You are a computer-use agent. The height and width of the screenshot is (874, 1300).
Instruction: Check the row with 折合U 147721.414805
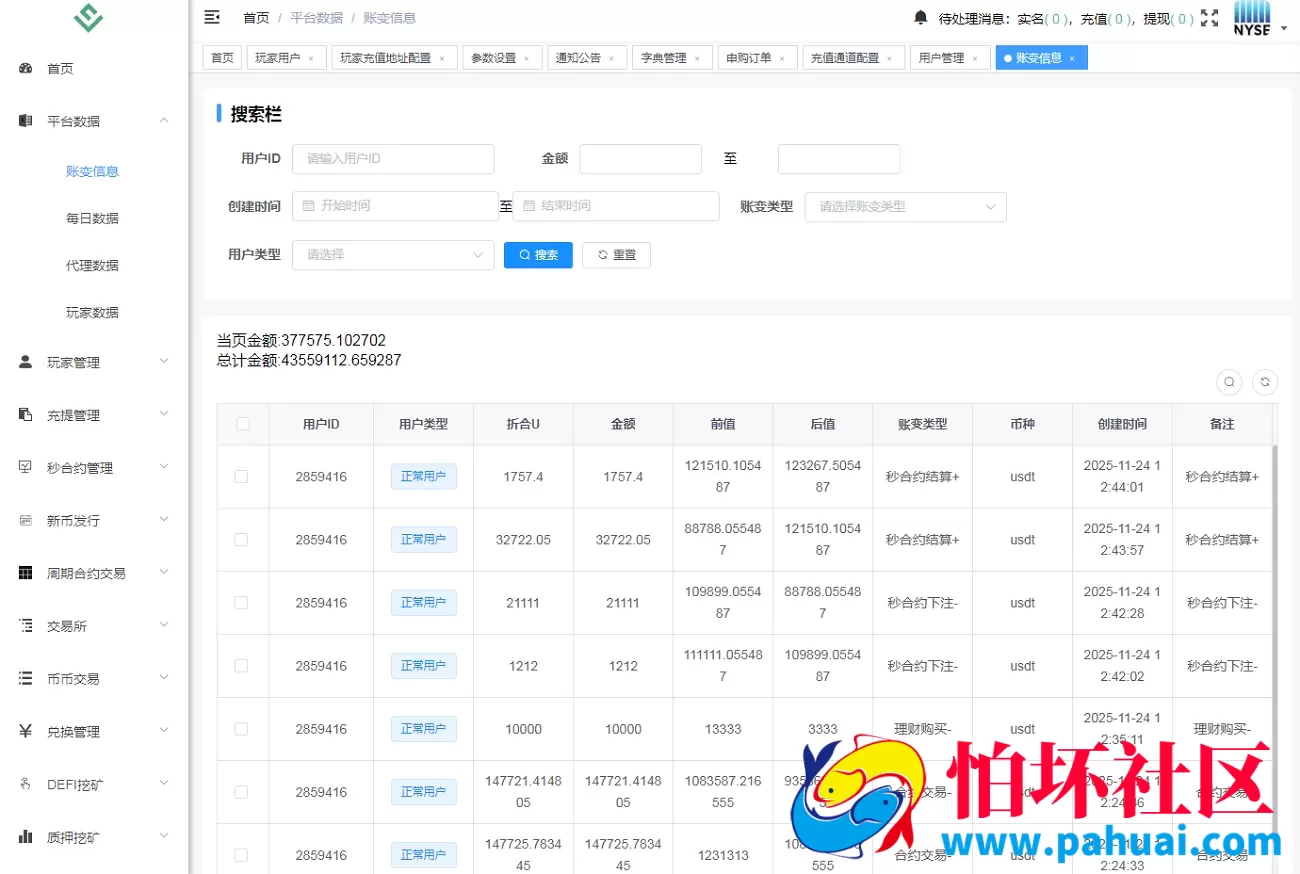[x=241, y=792]
